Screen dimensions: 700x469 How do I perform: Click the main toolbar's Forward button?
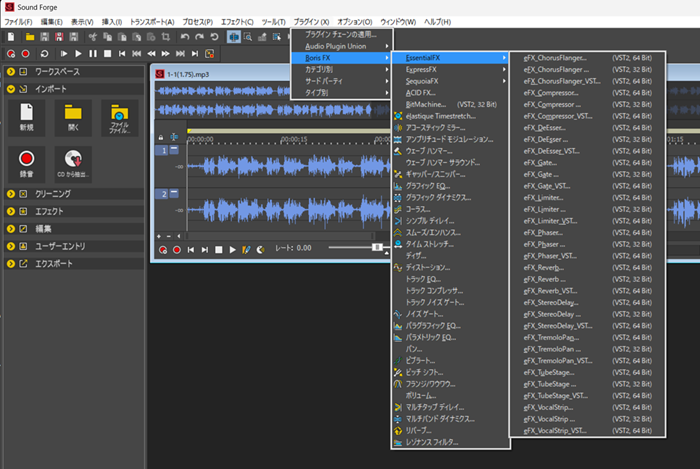tap(166, 54)
